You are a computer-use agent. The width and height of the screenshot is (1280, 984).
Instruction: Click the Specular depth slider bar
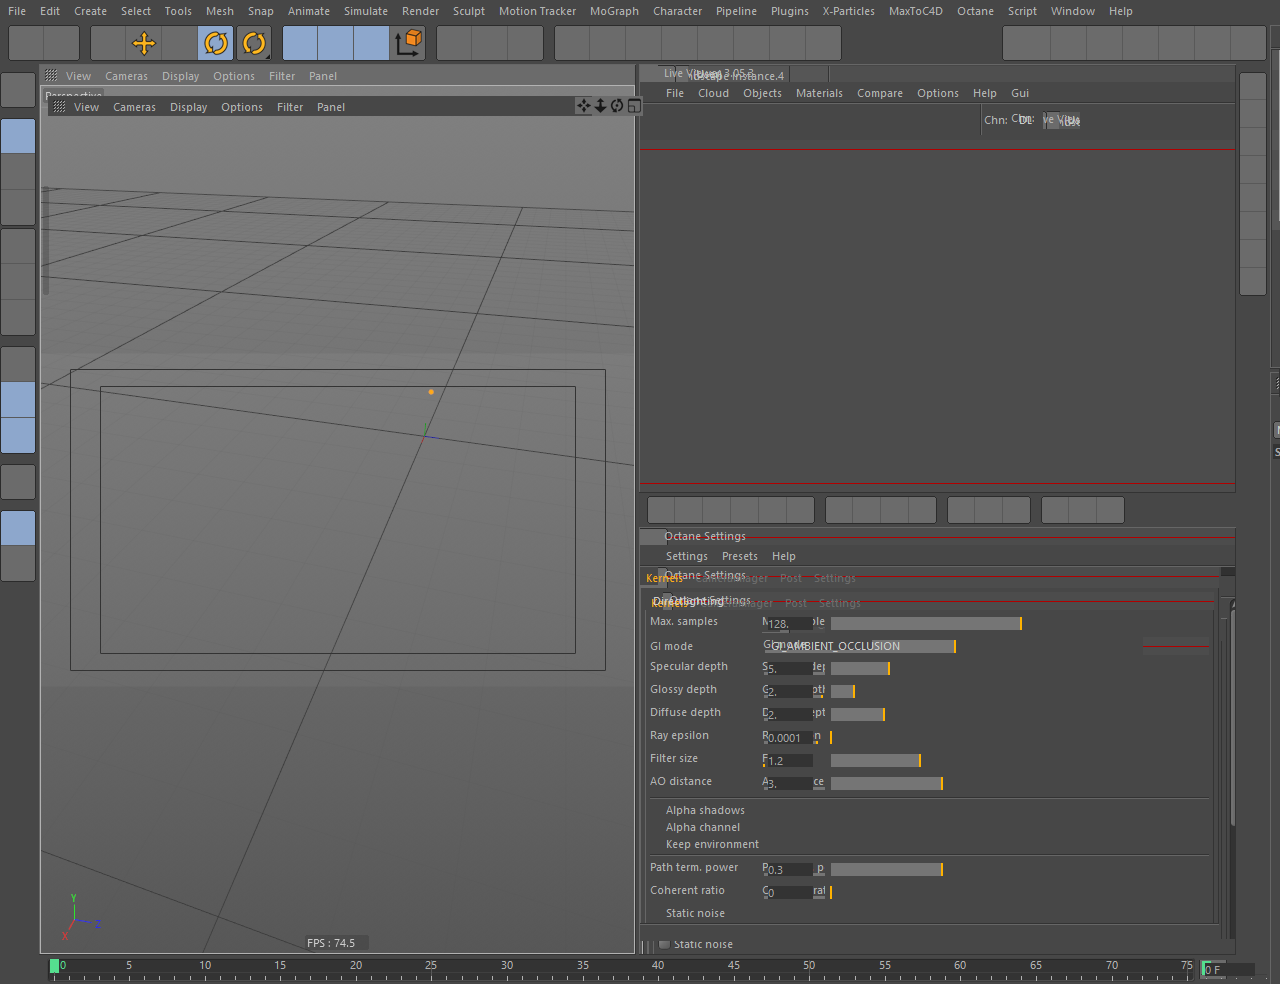[860, 668]
